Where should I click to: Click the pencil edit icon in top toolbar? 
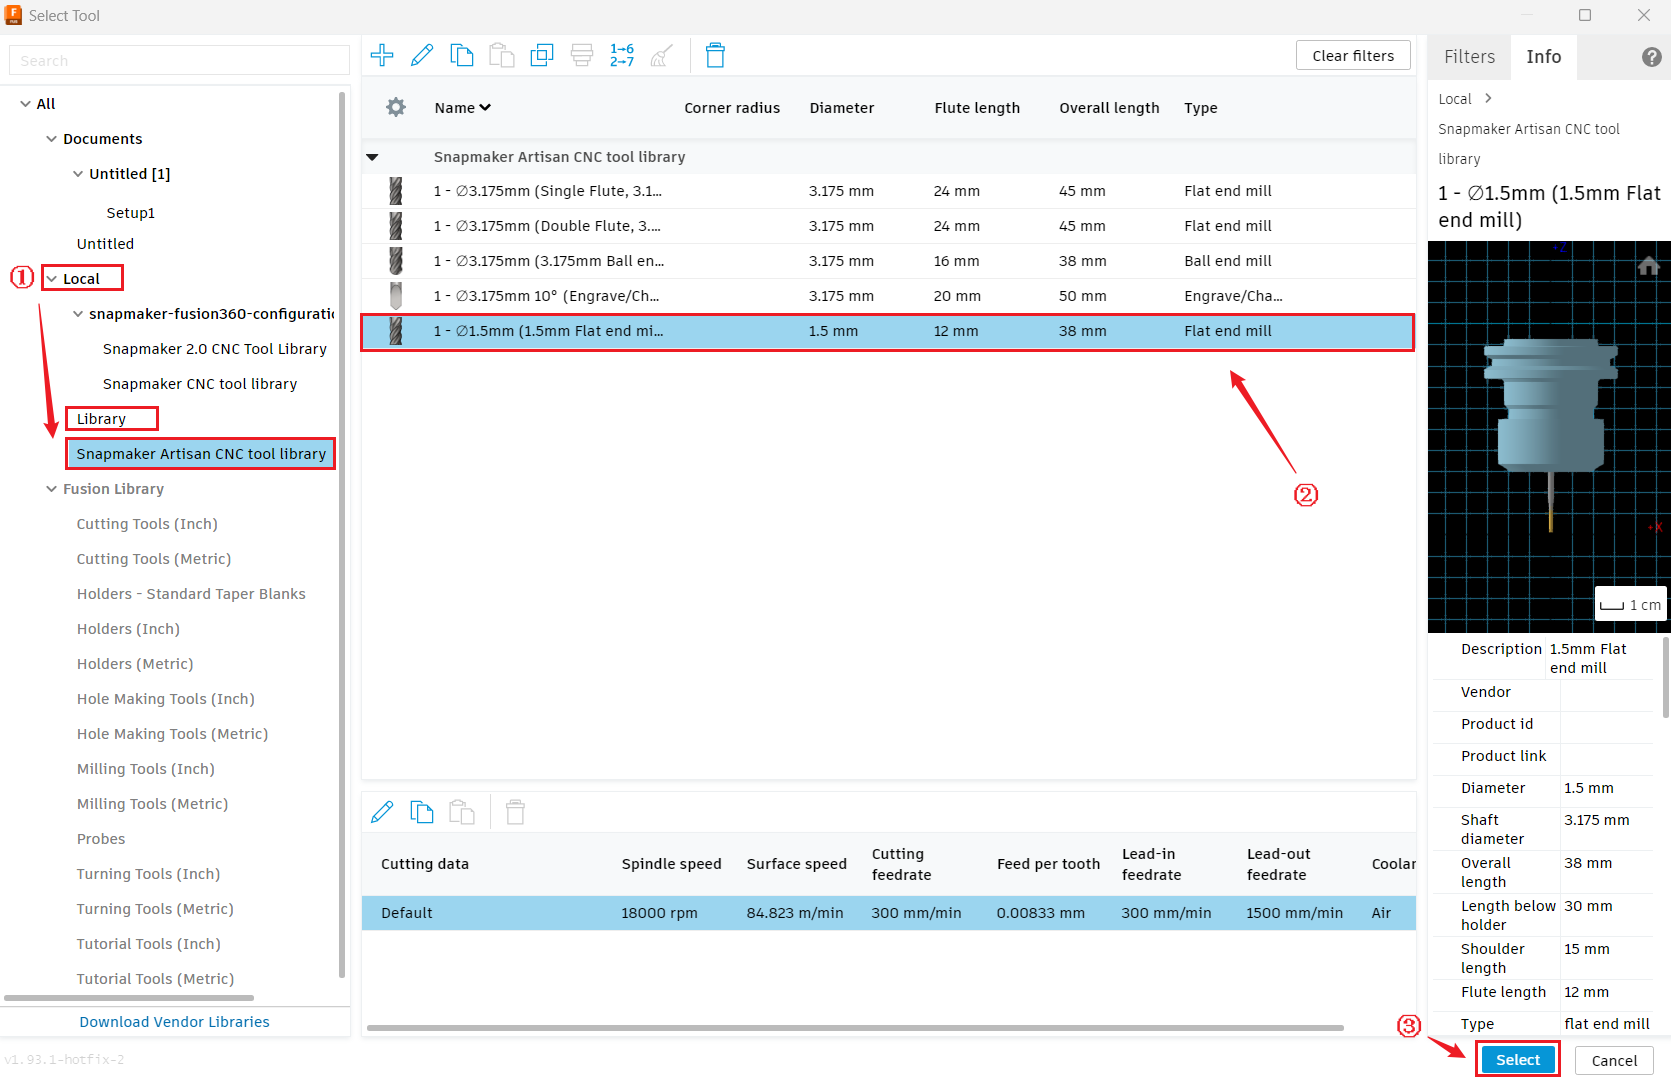click(x=422, y=55)
